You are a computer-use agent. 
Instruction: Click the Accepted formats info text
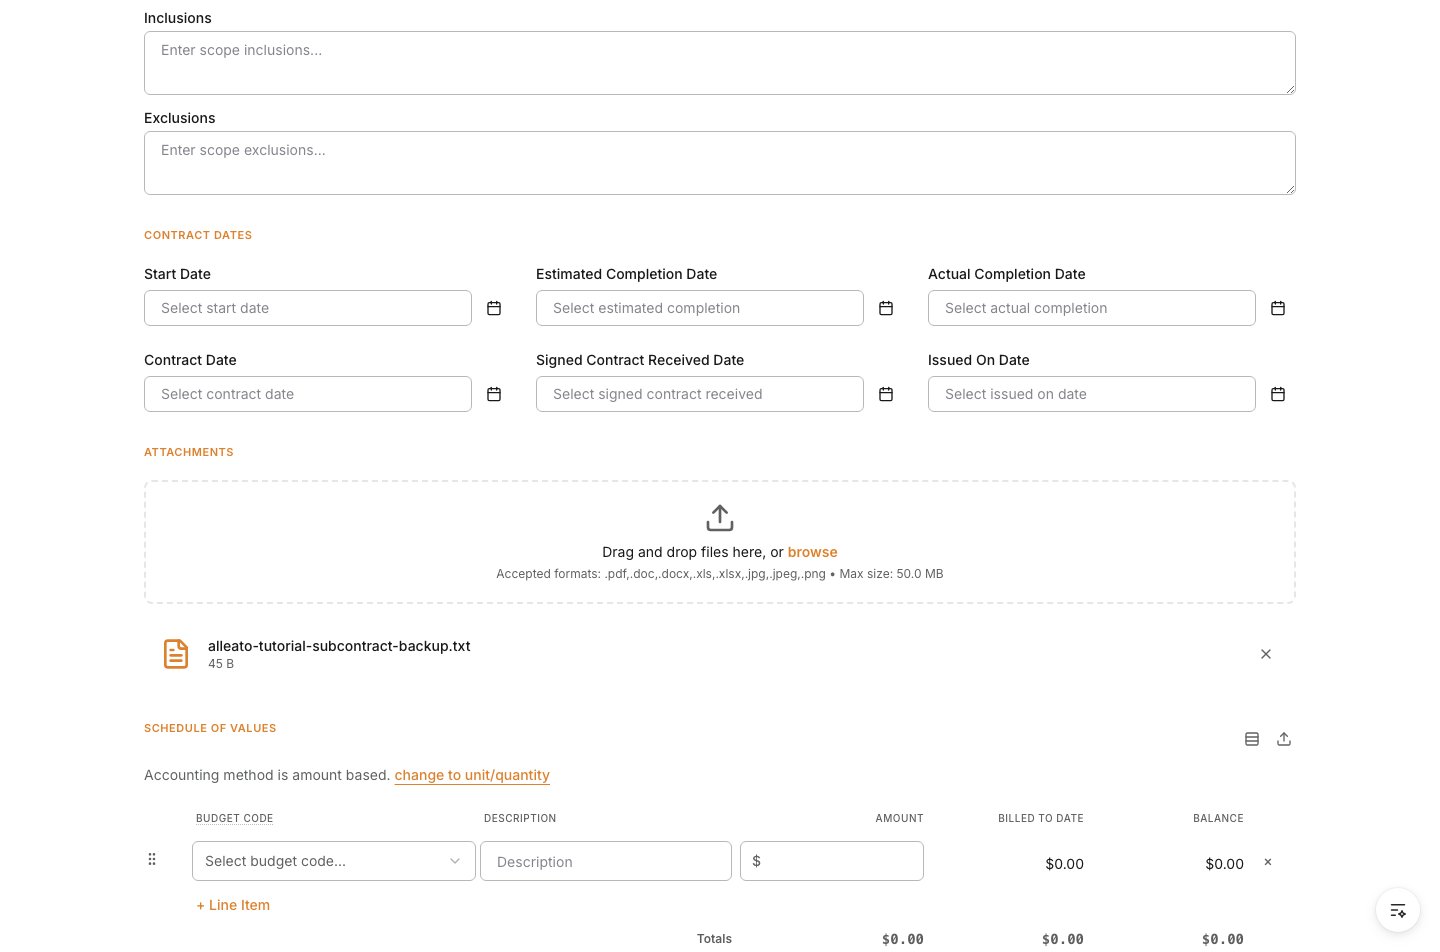pos(720,574)
